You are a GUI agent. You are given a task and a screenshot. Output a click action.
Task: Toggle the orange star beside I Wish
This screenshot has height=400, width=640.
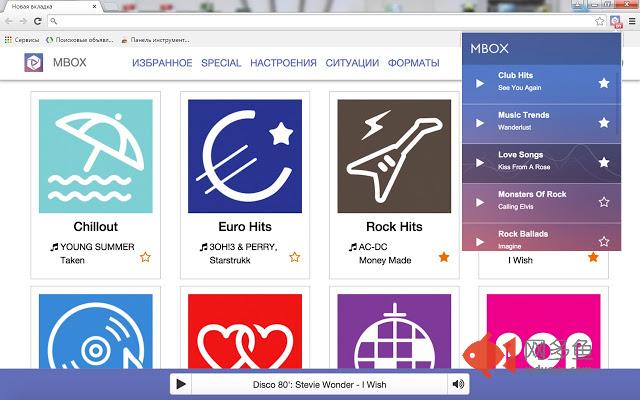pos(593,257)
